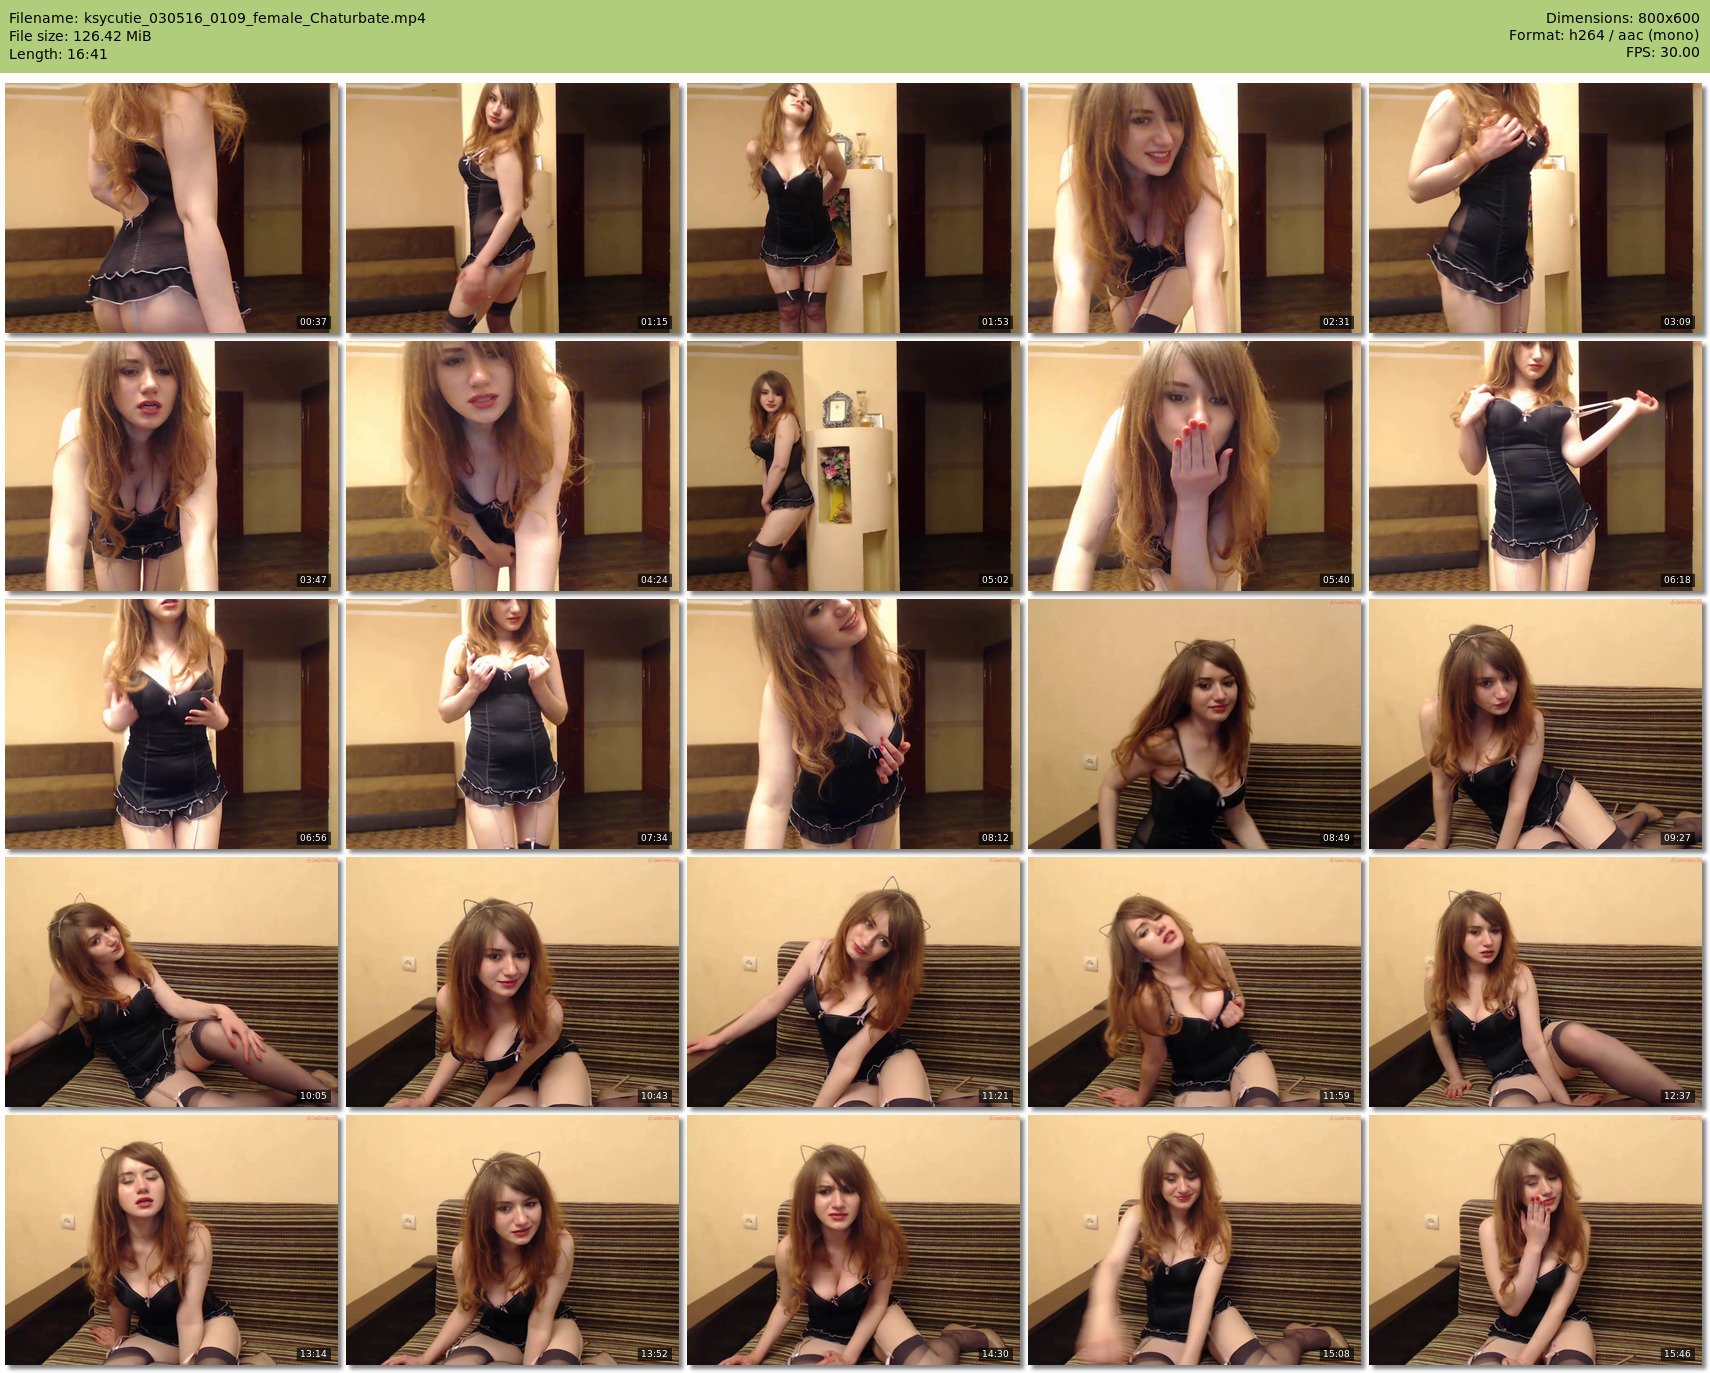Open the frame marked 11:59

(1195, 982)
